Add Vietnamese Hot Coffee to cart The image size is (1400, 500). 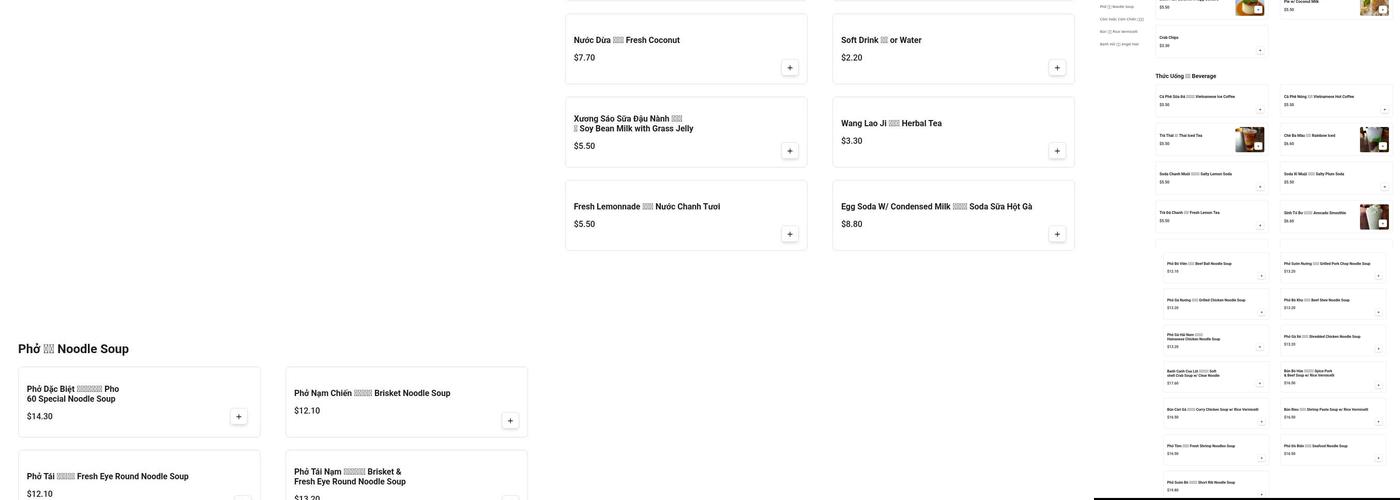click(1385, 109)
